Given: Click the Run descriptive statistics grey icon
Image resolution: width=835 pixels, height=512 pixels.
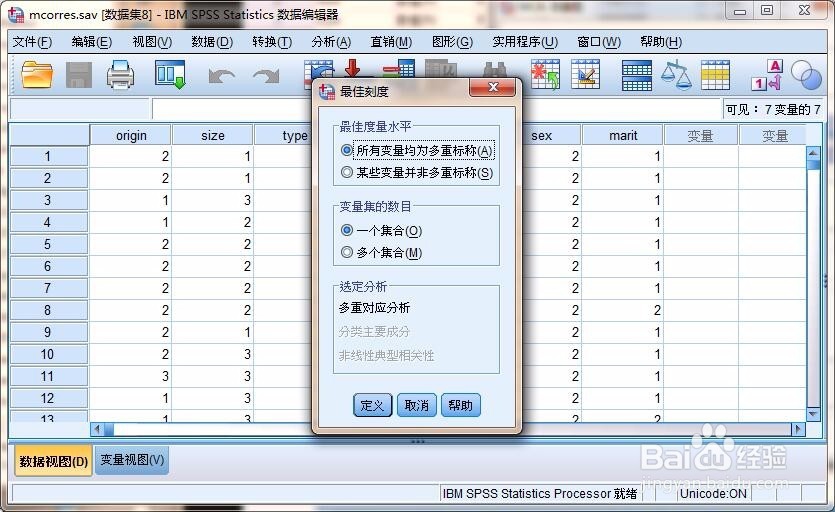Looking at the screenshot, I should coord(441,68).
